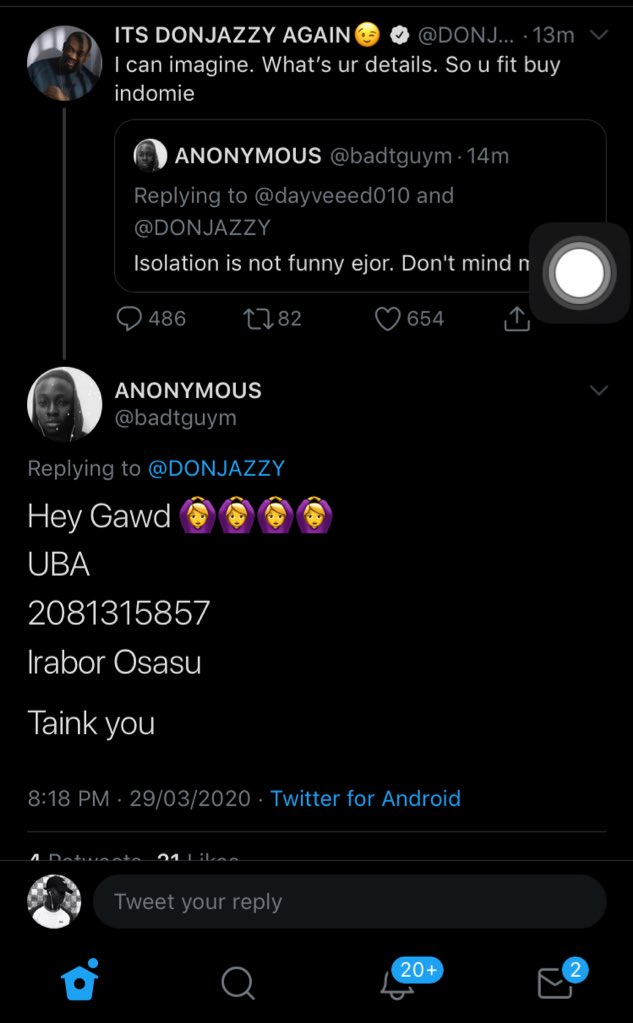633x1023 pixels.
Task: Retweet Don Jazzy's tweet
Action: [257, 319]
